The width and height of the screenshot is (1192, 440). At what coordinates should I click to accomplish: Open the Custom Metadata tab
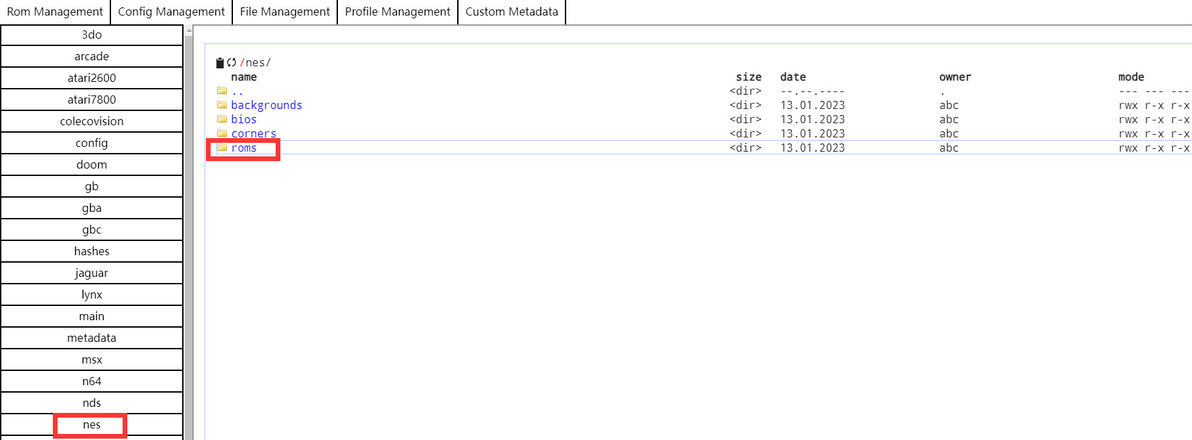513,12
